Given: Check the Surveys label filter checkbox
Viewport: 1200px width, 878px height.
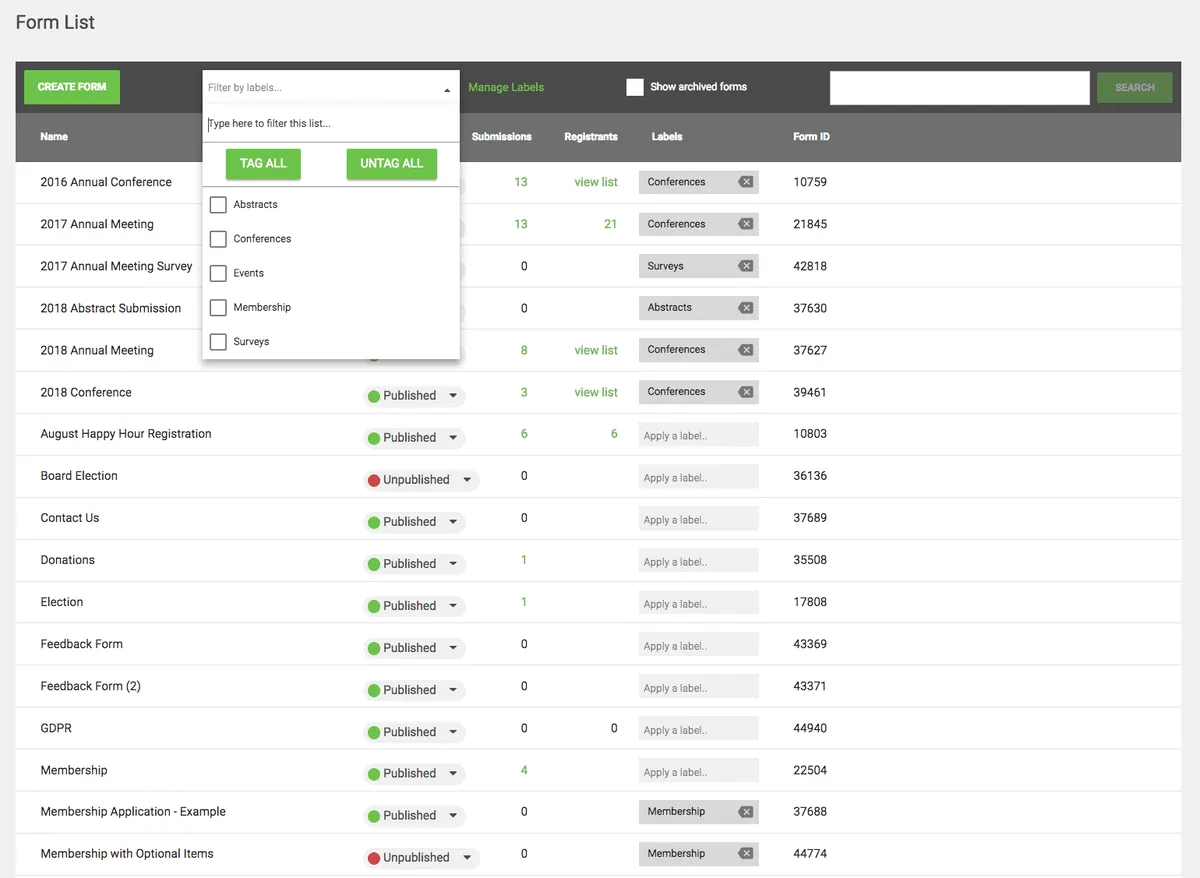Looking at the screenshot, I should coord(218,342).
